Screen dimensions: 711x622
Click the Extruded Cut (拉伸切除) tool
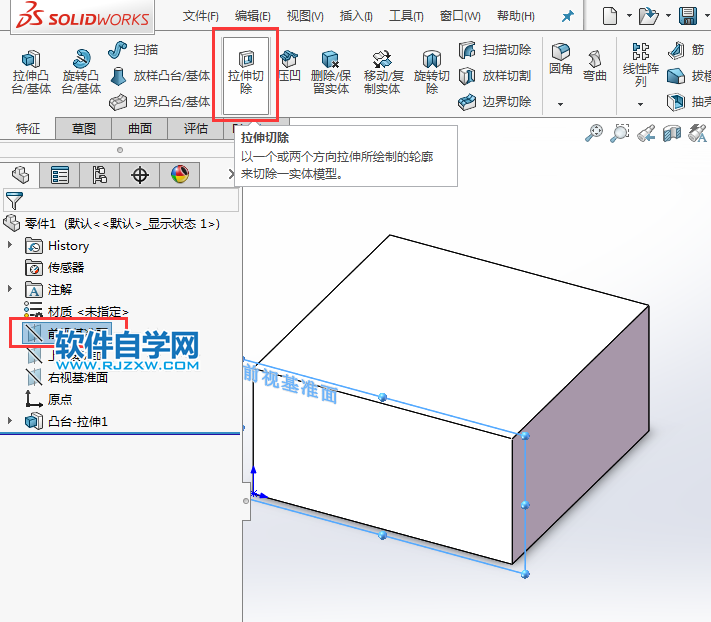point(246,75)
